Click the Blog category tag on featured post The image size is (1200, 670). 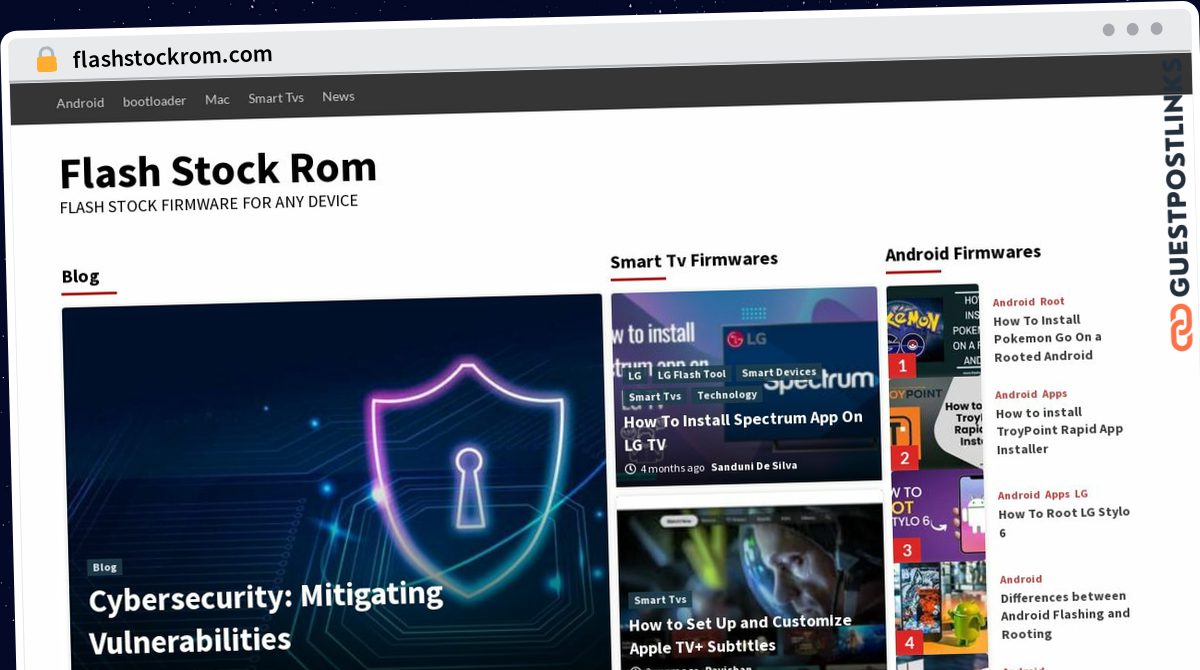click(x=105, y=567)
